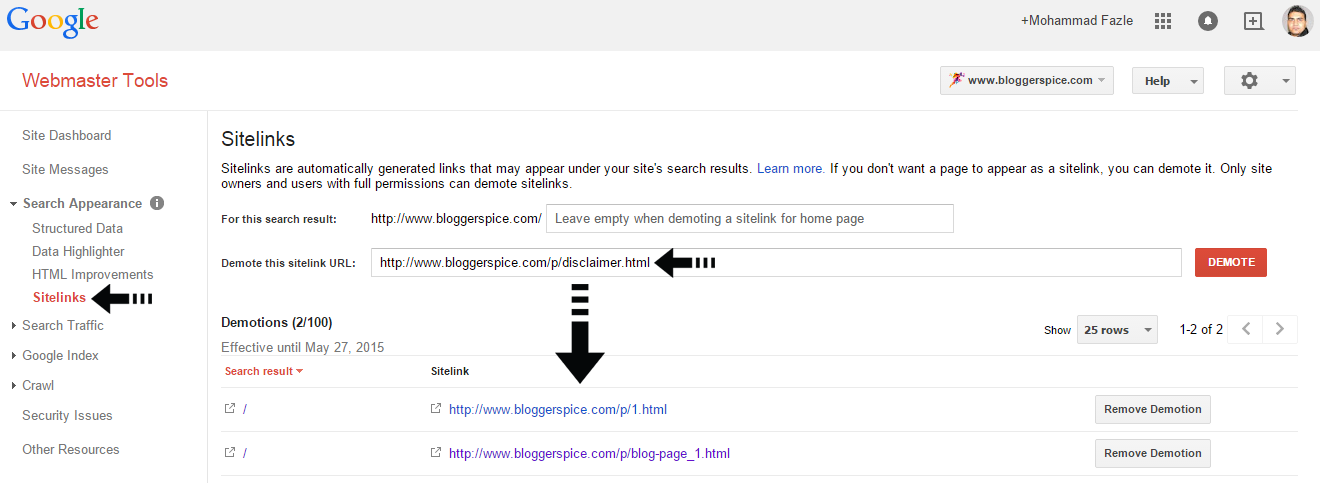The image size is (1320, 483).
Task: Open the Google notifications bell icon
Action: (1208, 21)
